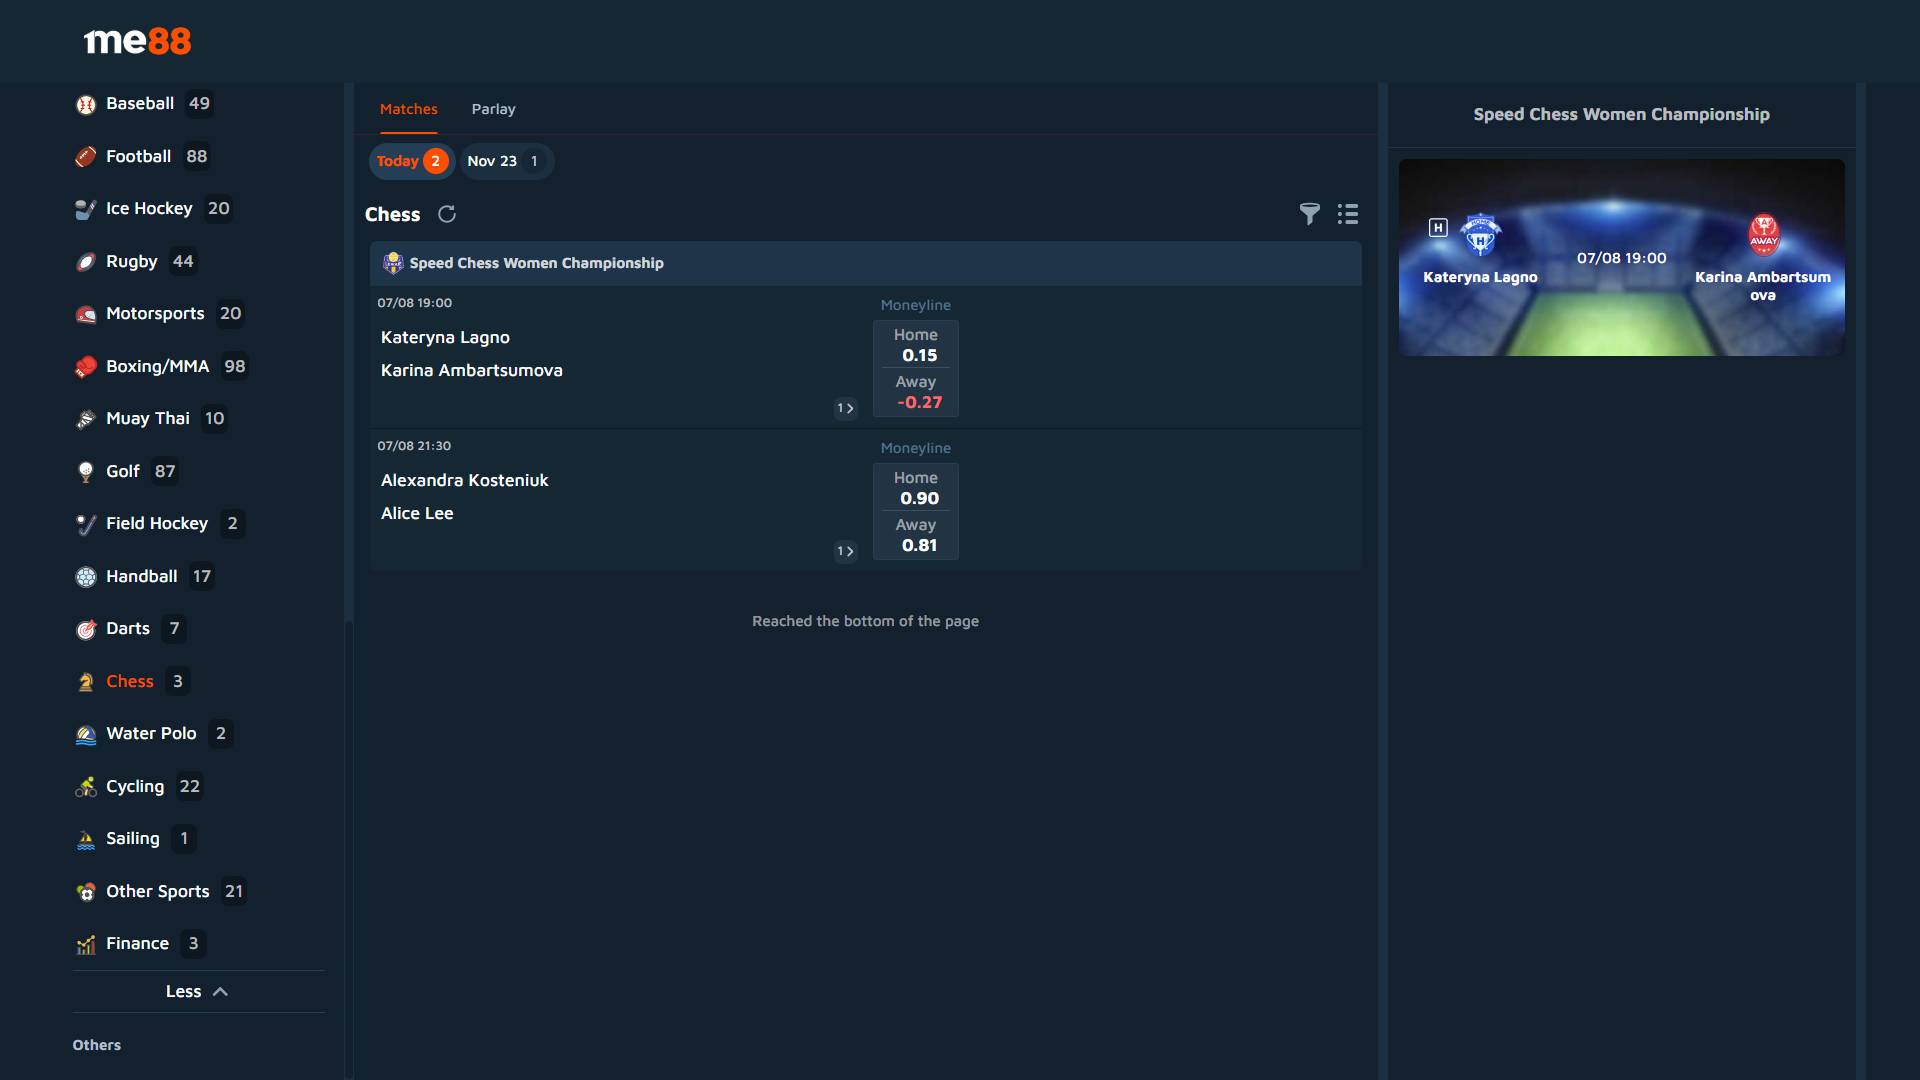
Task: Bet Away -0.27 on Karina Ambartsumova
Action: coord(916,392)
